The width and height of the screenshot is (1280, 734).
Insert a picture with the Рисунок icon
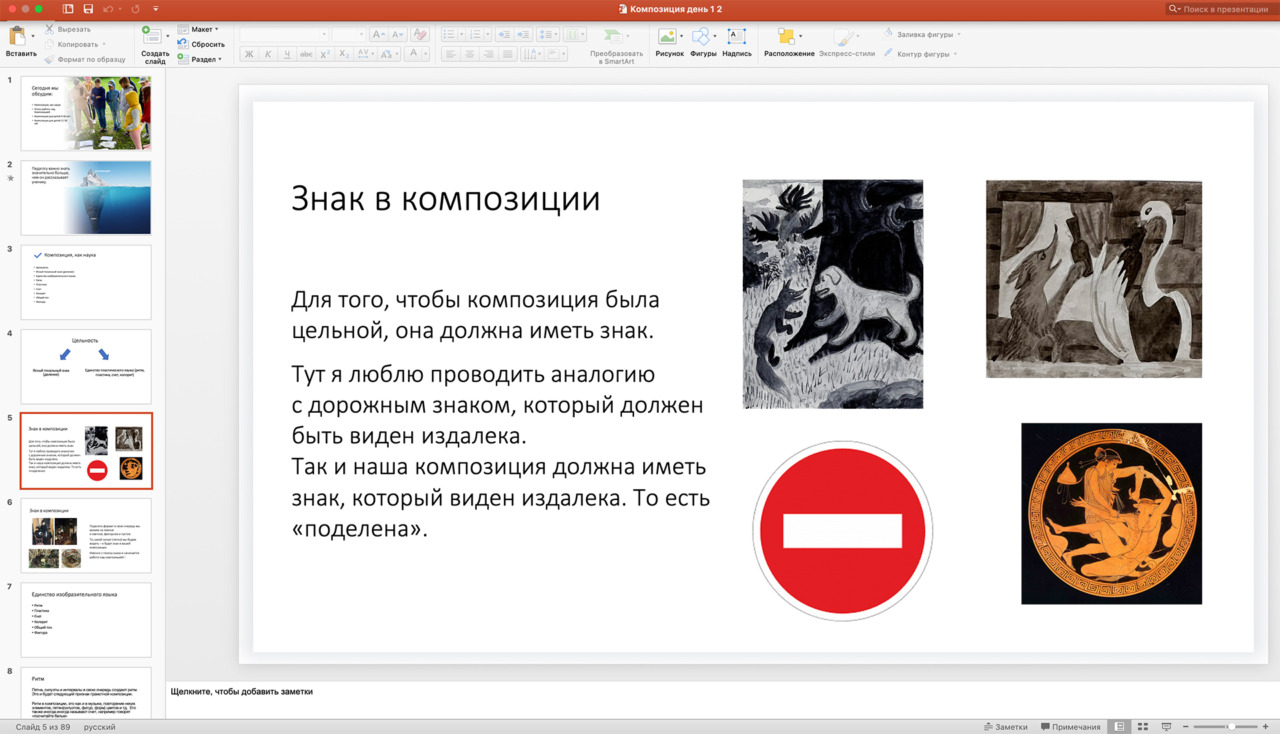click(666, 36)
